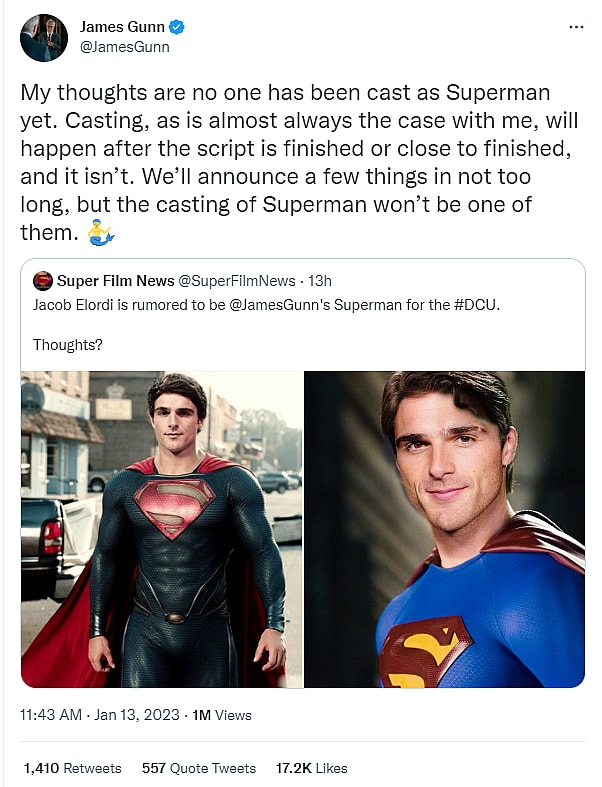Image resolution: width=602 pixels, height=787 pixels.
Task: Open the tweet's more options menu
Action: (x=576, y=27)
